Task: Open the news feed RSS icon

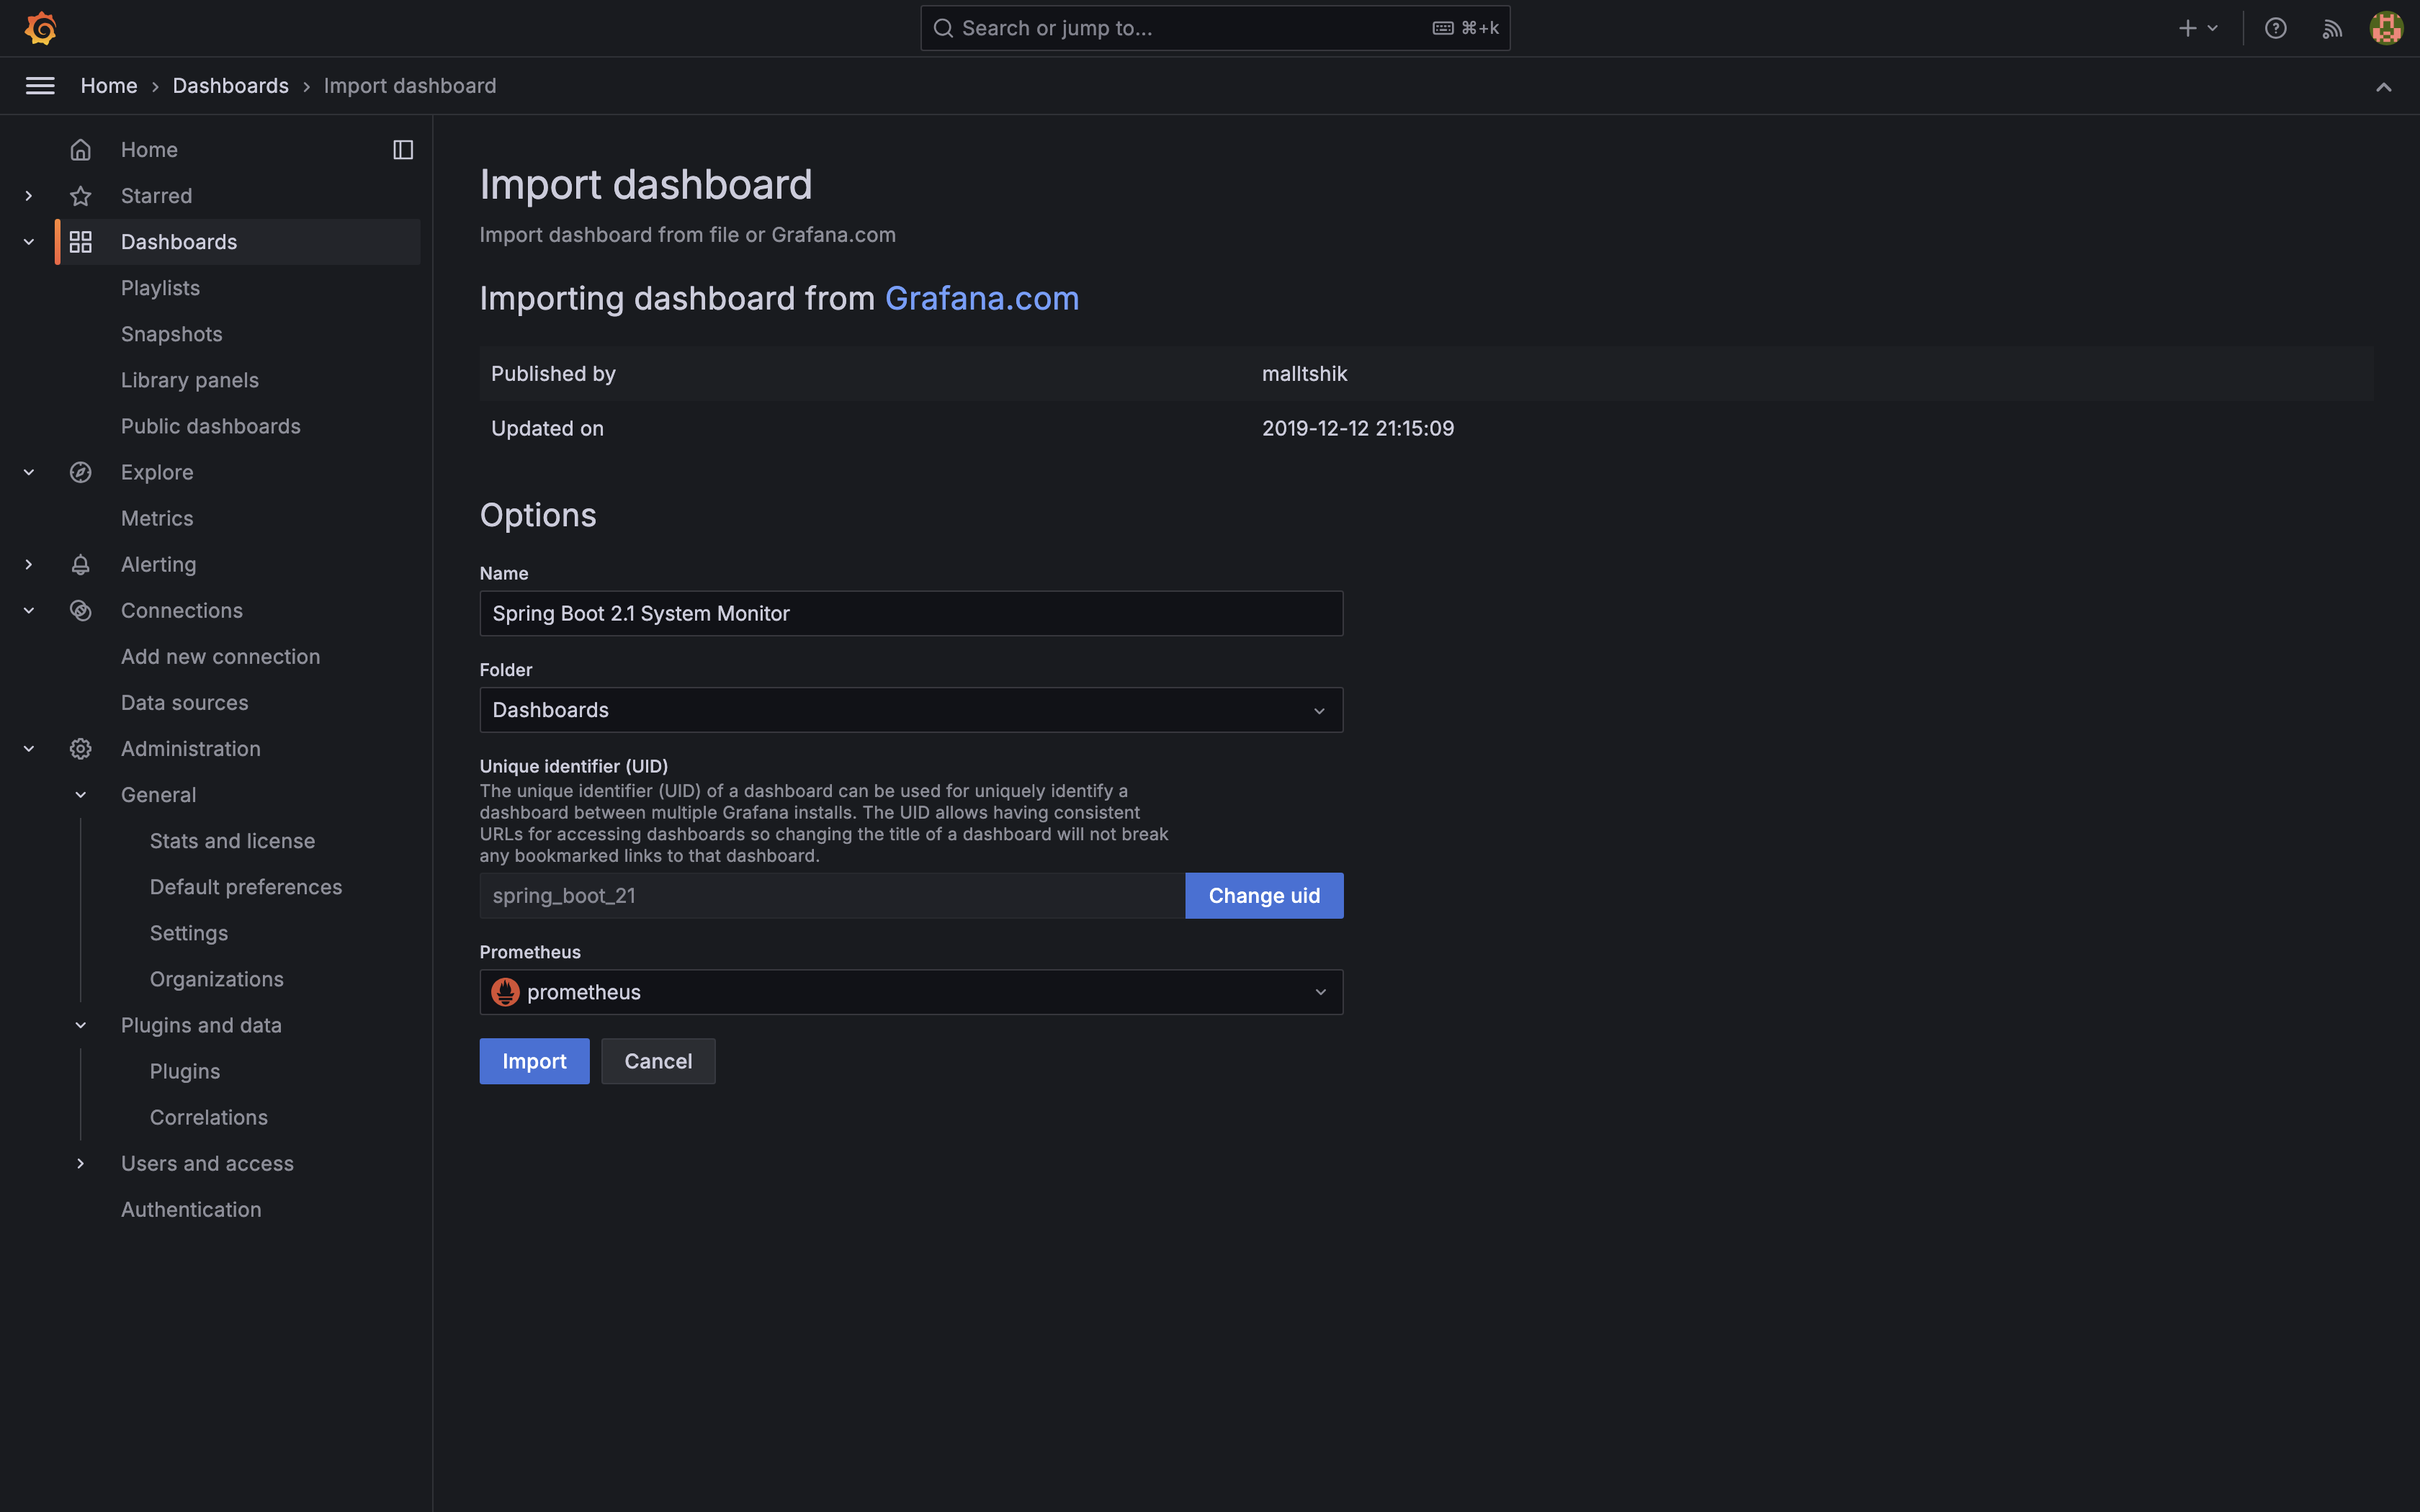Action: coord(2331,28)
